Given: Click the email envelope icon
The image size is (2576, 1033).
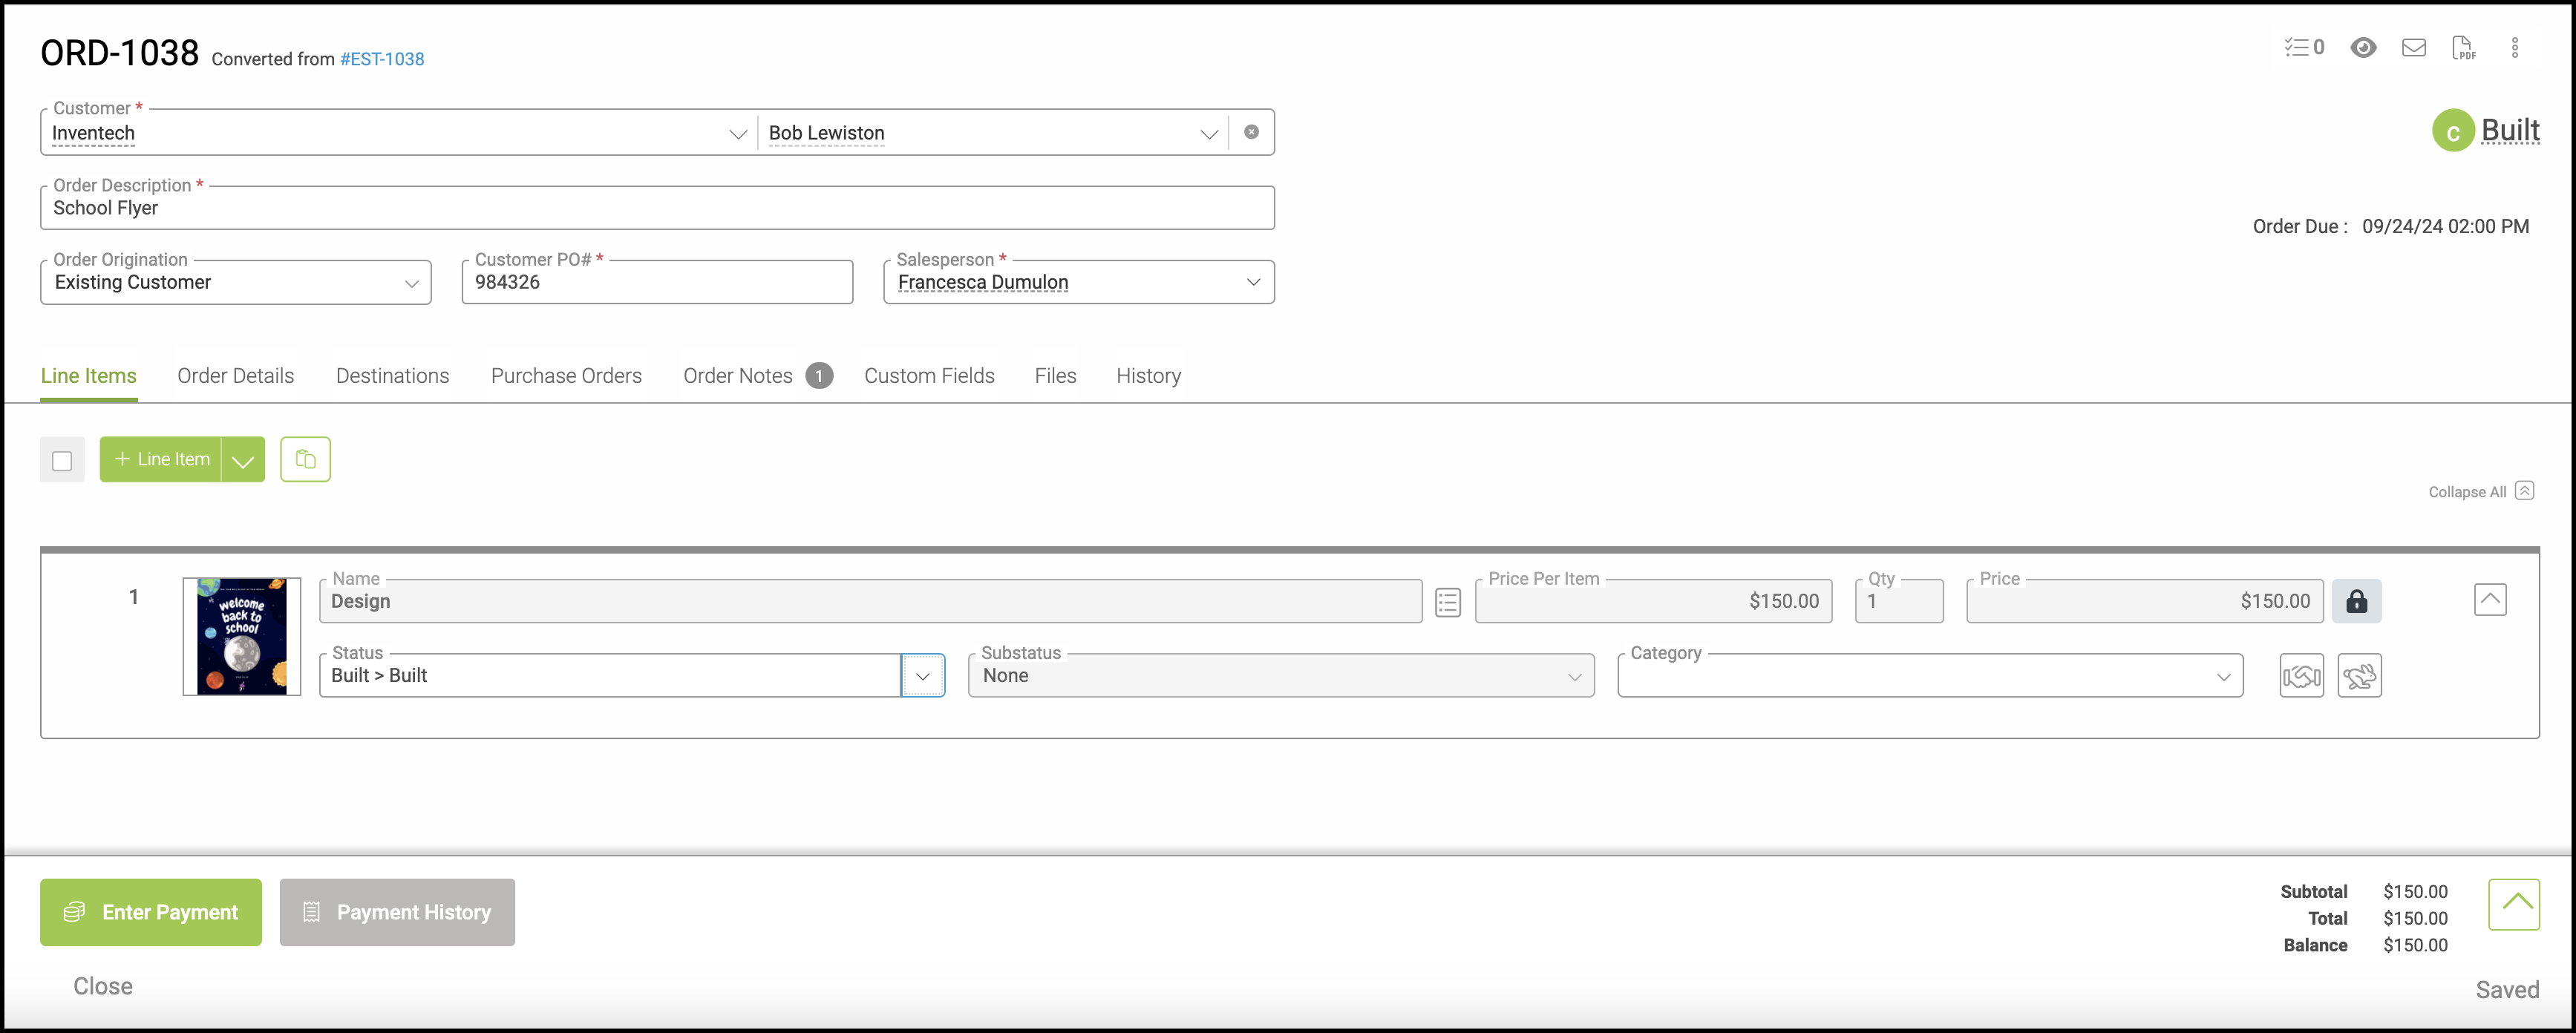Looking at the screenshot, I should click(x=2413, y=47).
